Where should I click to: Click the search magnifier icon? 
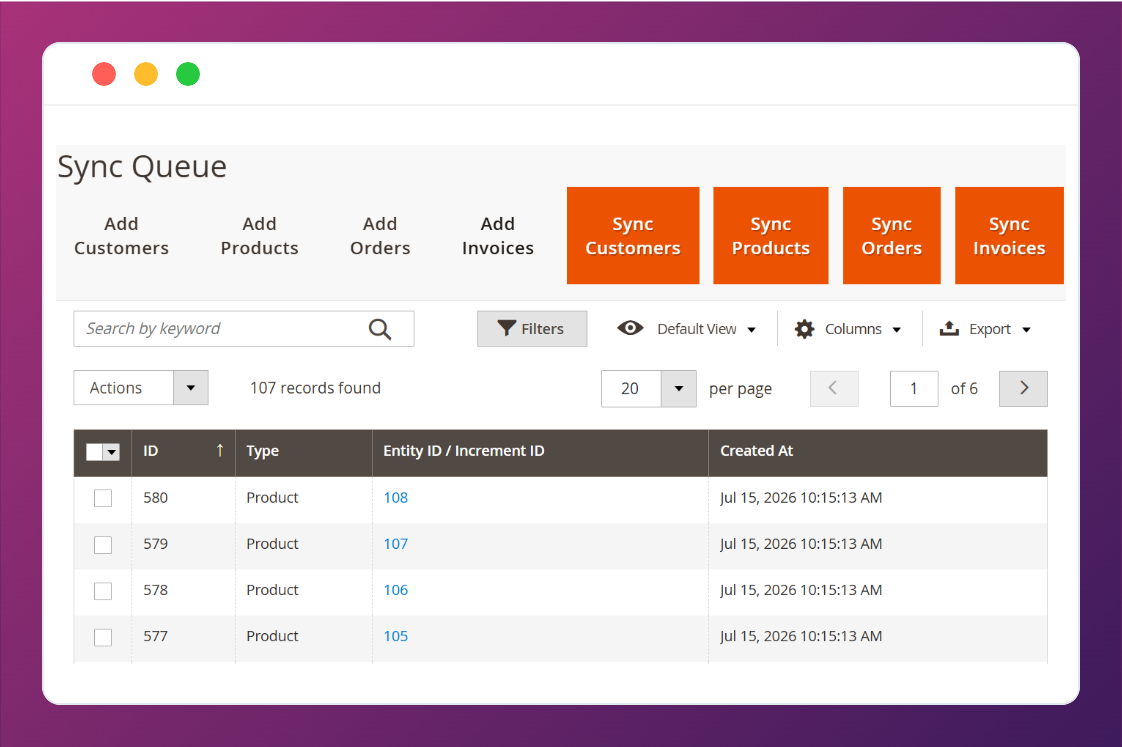(380, 329)
